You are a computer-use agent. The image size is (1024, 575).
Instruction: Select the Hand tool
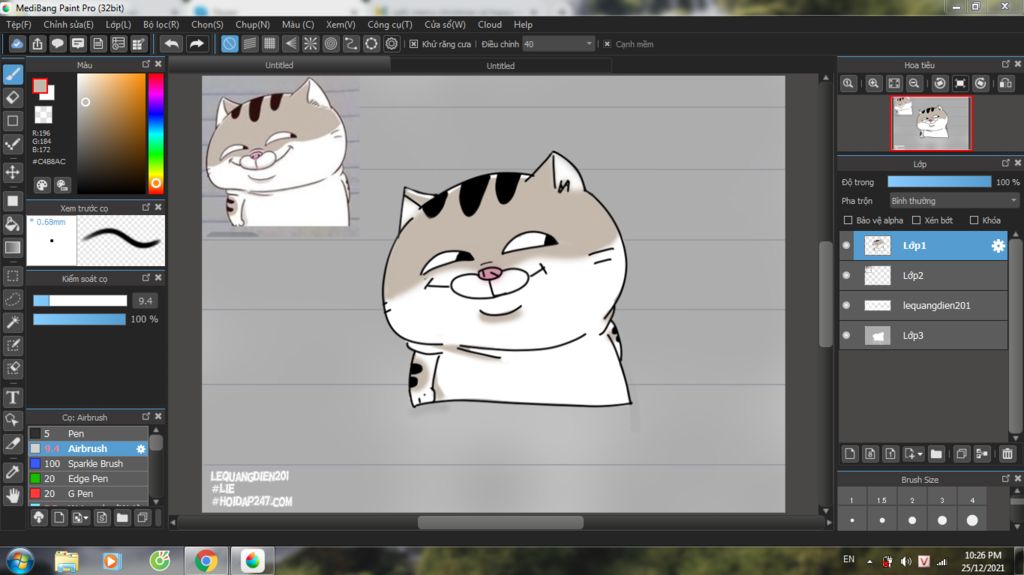pyautogui.click(x=13, y=496)
